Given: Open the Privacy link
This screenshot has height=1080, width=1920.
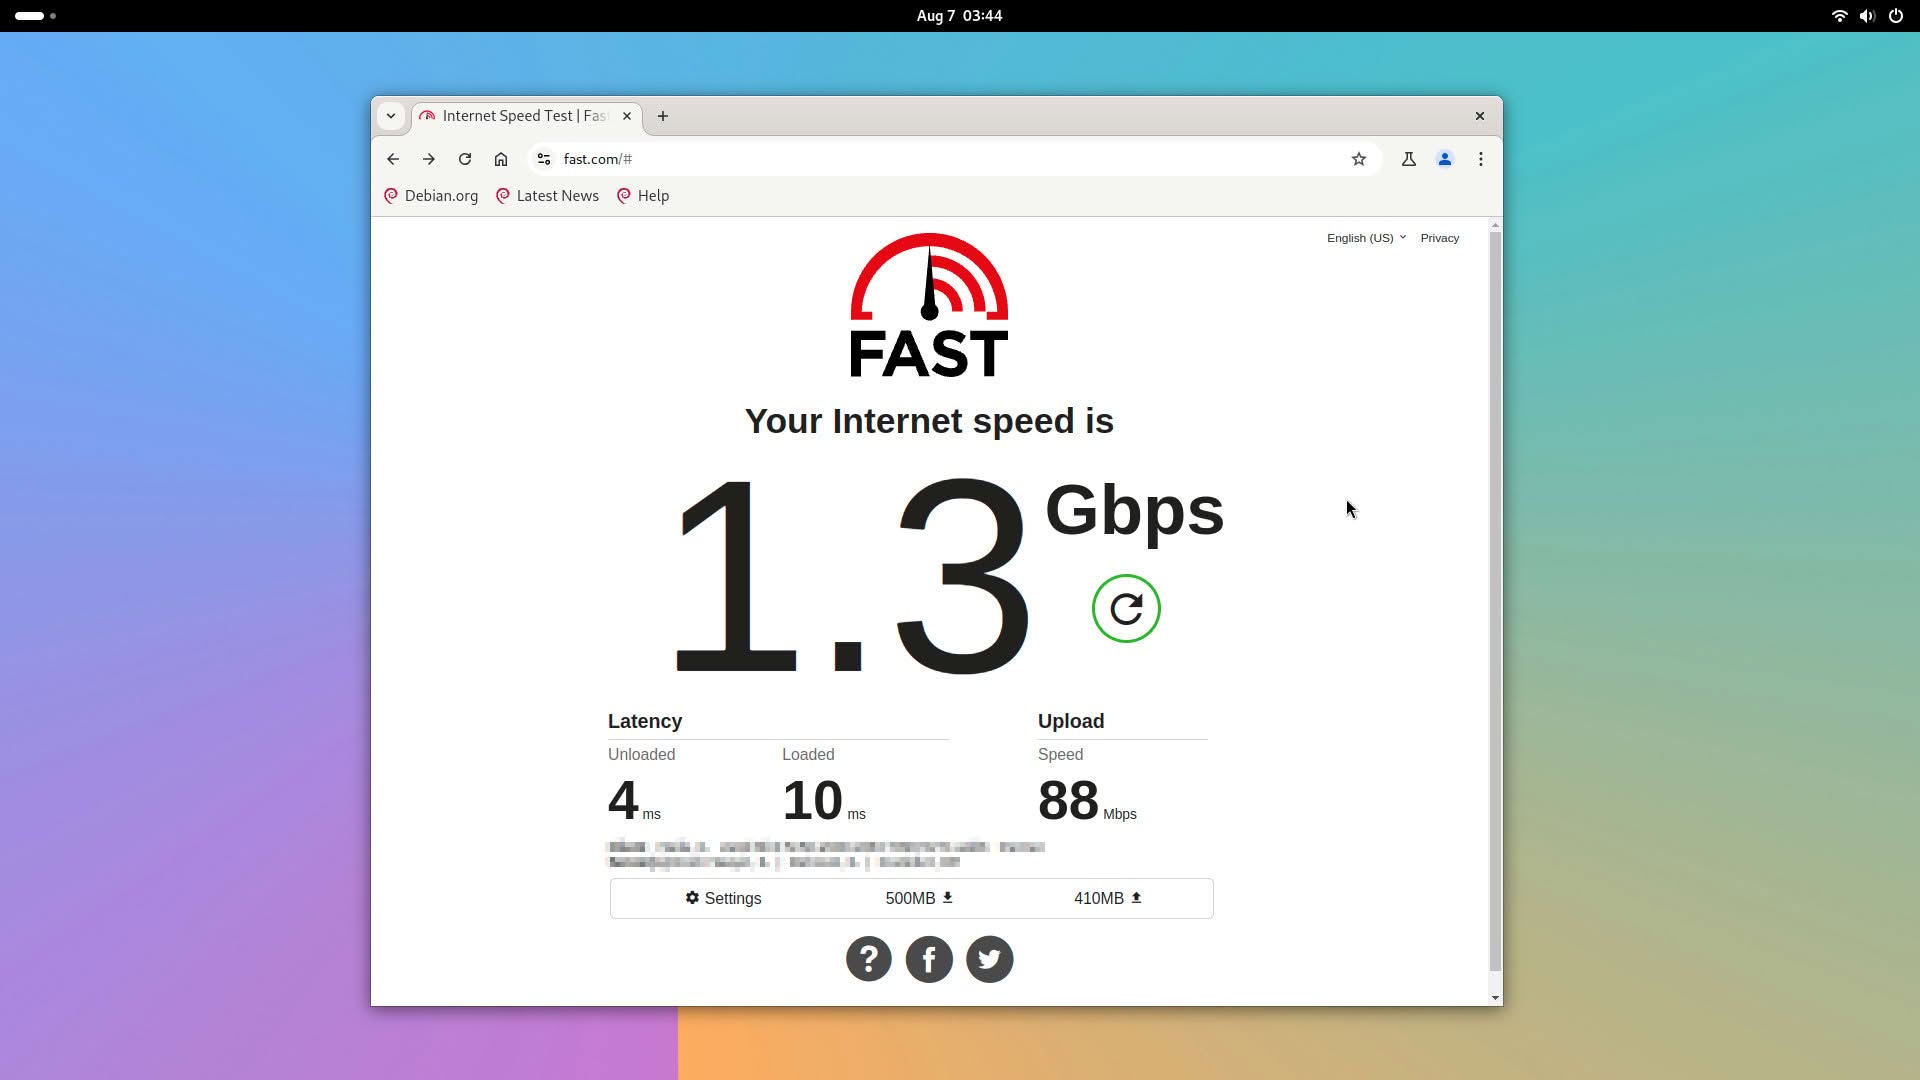Looking at the screenshot, I should [x=1440, y=238].
